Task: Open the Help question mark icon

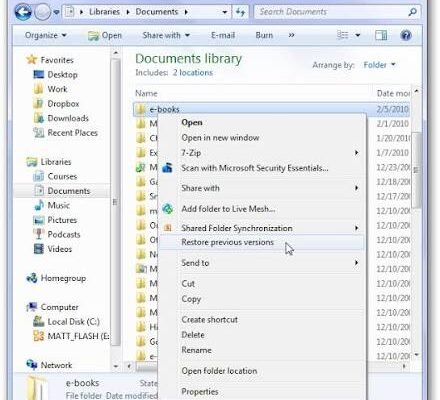Action: 406,35
